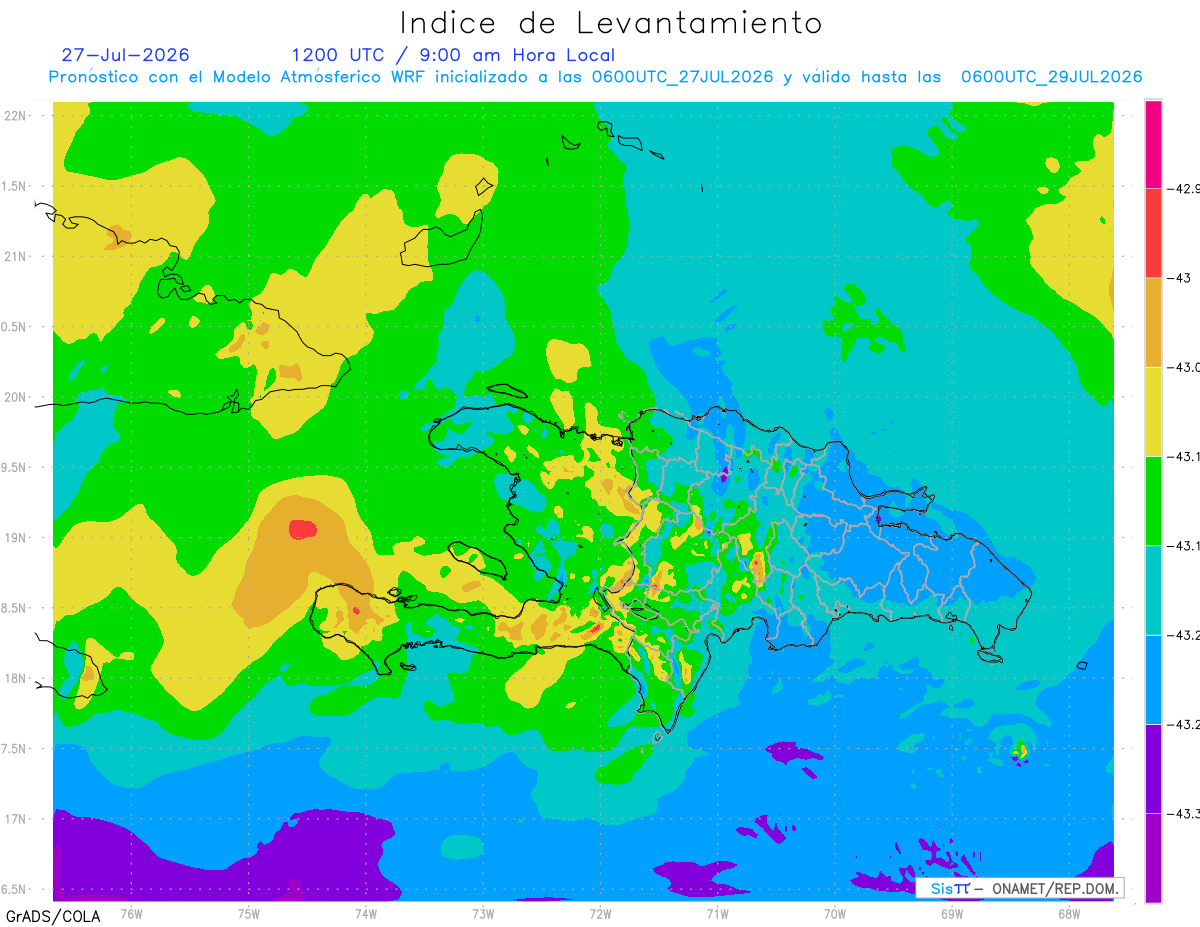The image size is (1200, 927).
Task: Click the '8.5N' latitude label
Action: coord(14,608)
